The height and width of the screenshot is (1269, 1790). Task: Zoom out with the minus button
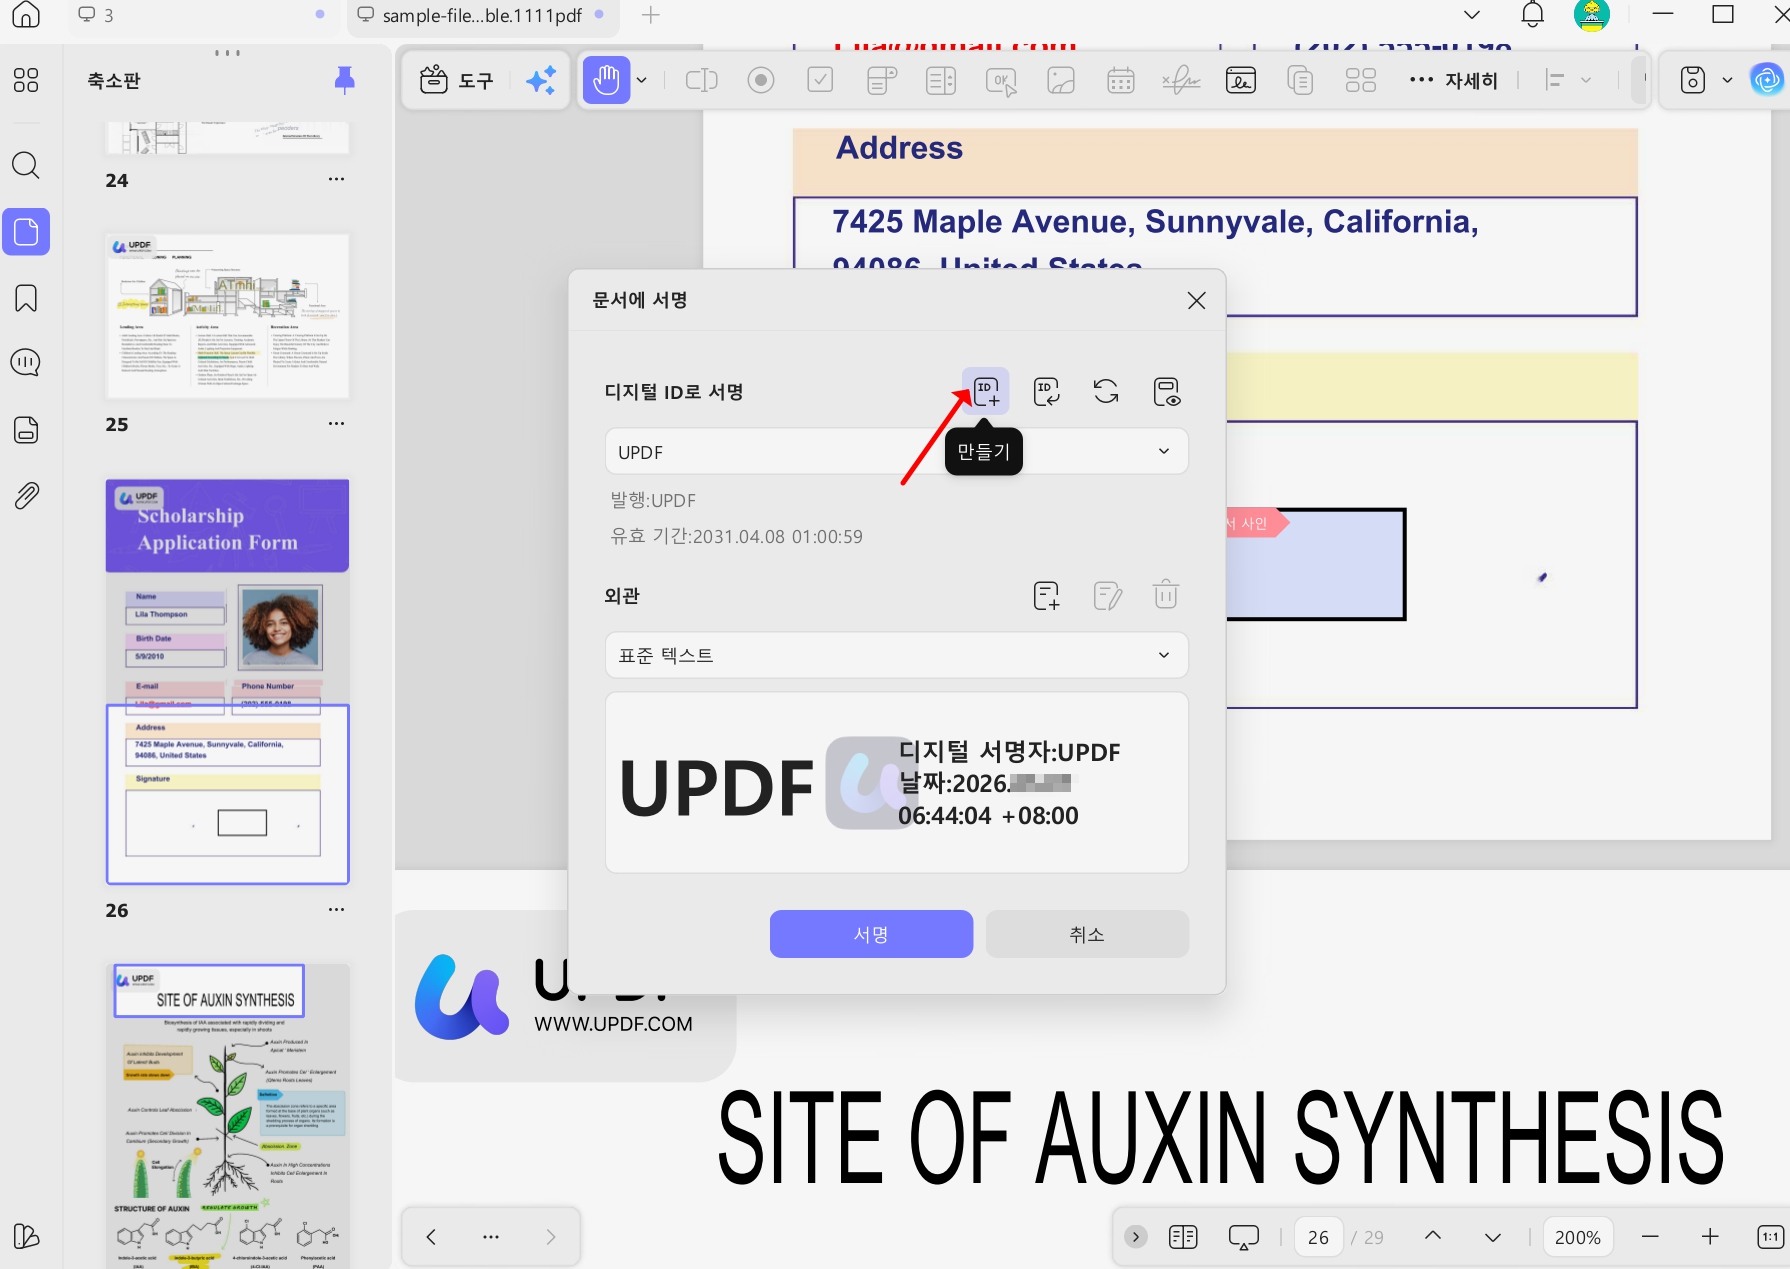(x=1650, y=1237)
